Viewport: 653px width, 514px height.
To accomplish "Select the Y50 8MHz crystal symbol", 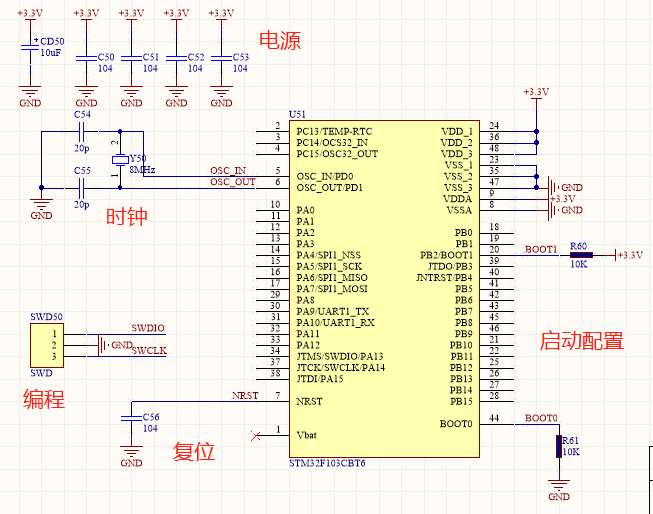I will pos(120,160).
